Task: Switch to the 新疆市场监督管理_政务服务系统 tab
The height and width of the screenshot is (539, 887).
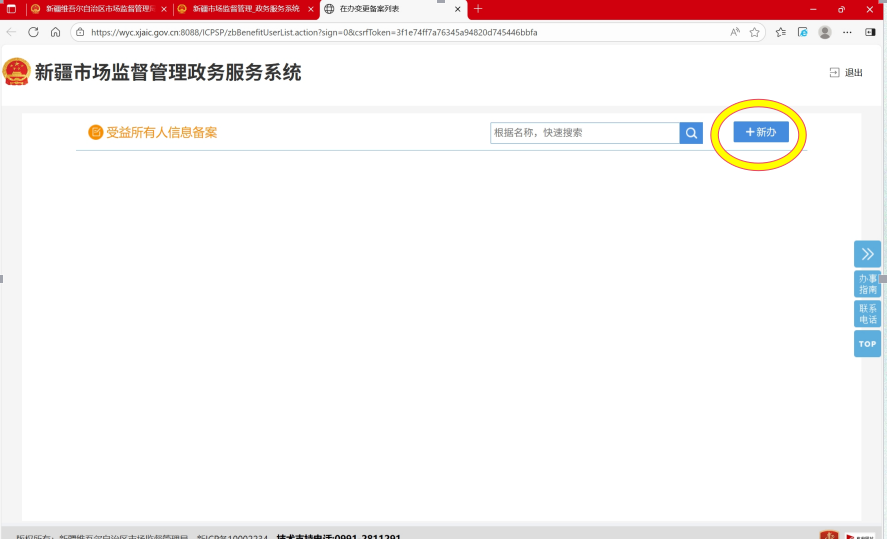Action: click(x=245, y=9)
